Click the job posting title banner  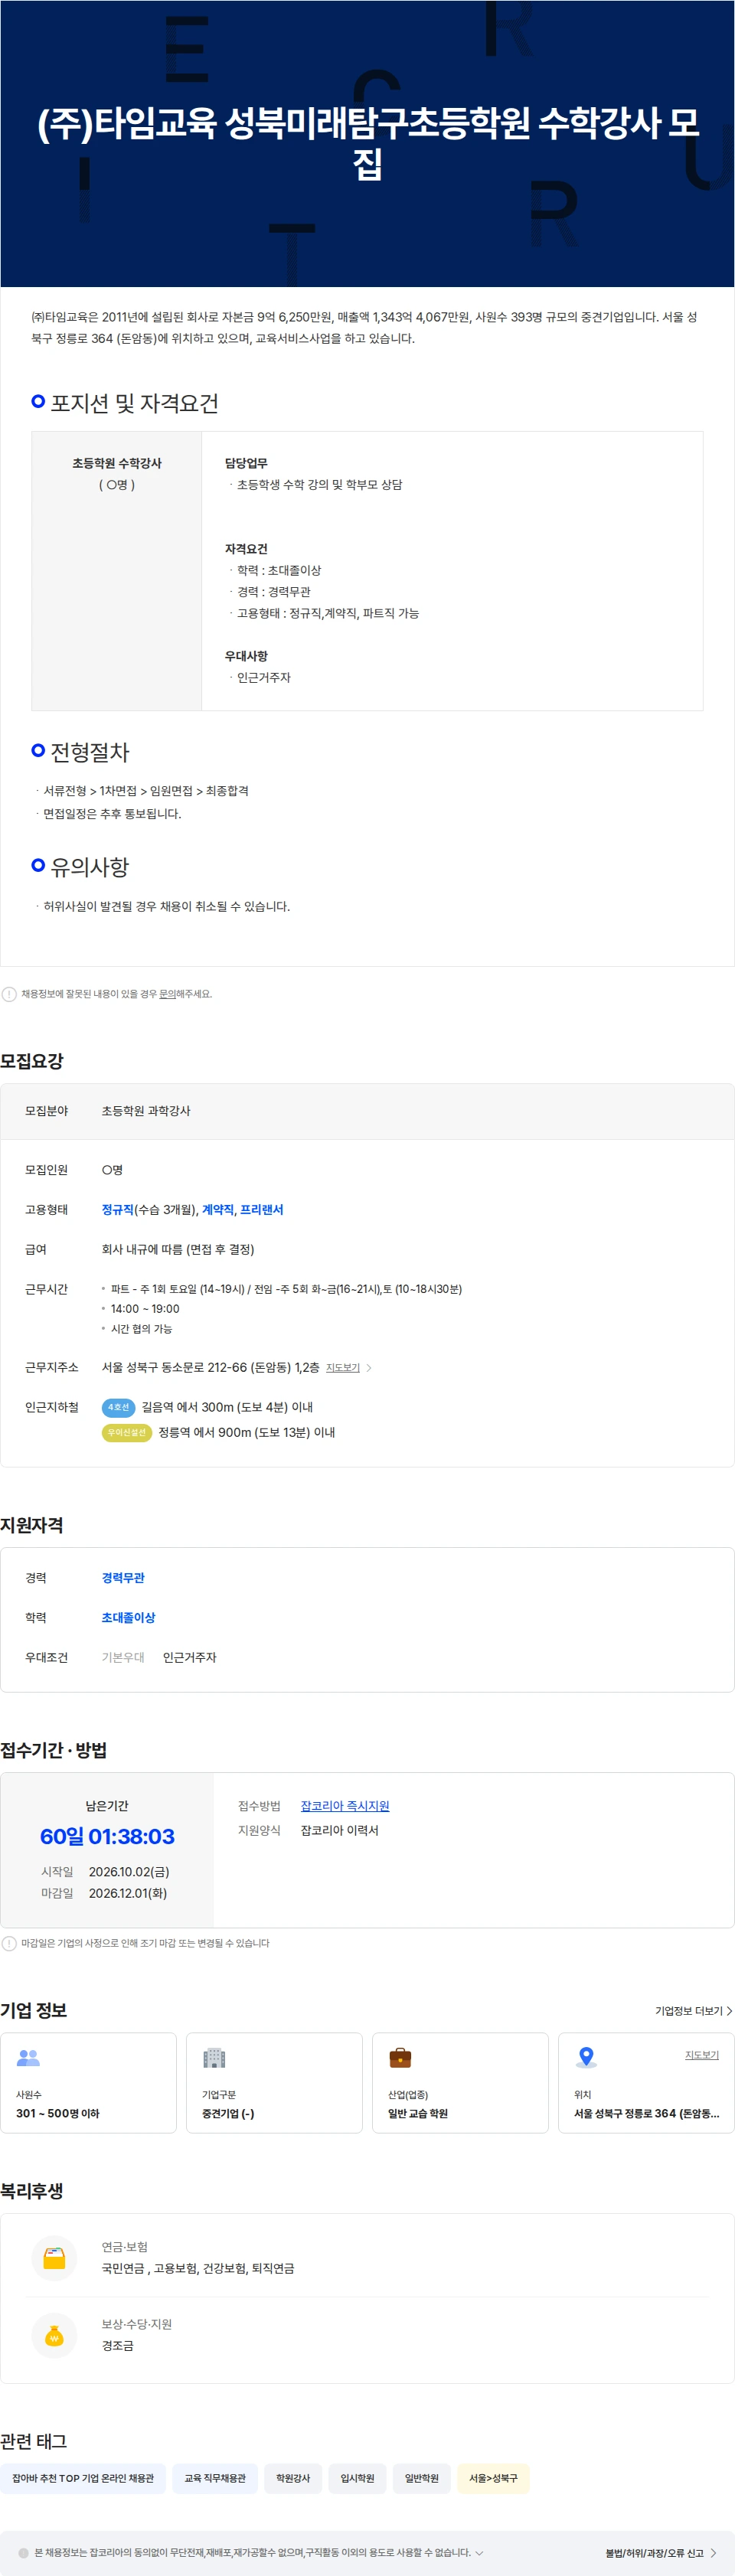(x=367, y=143)
